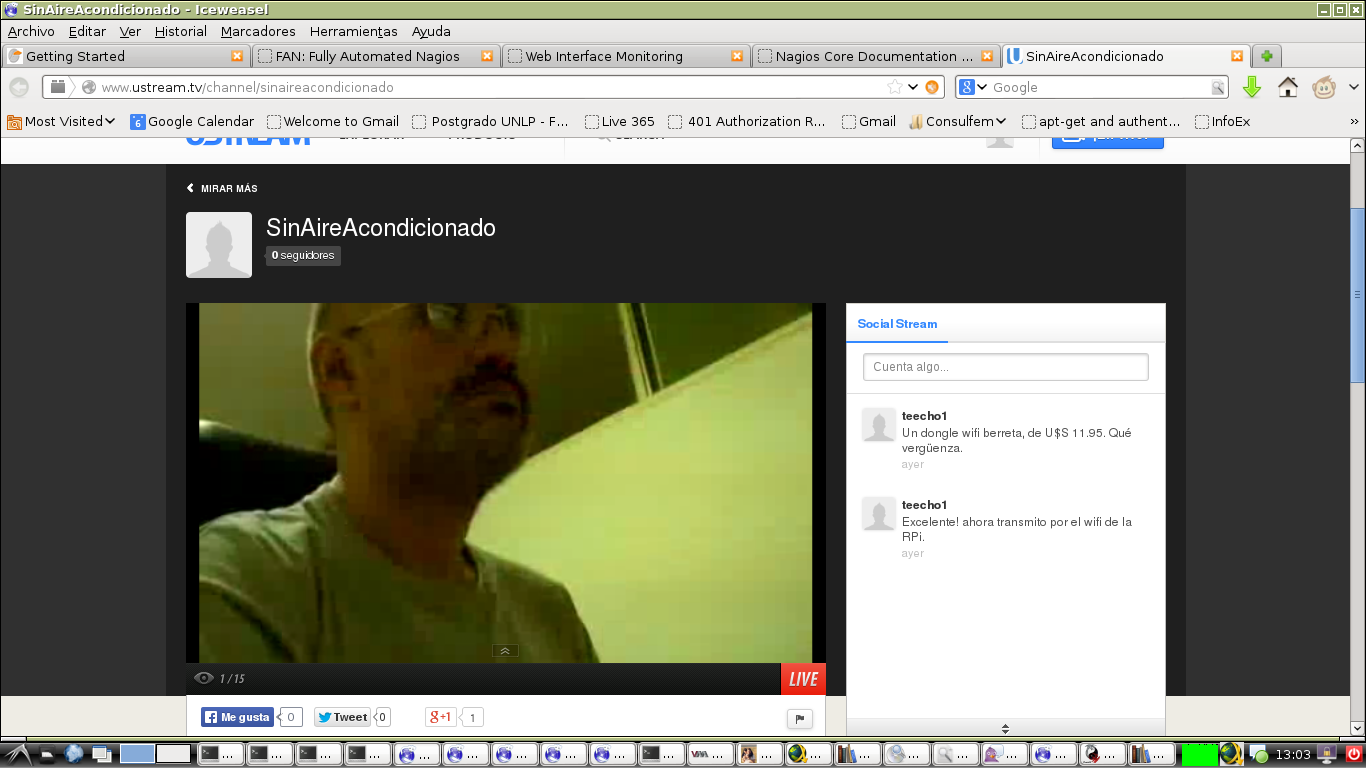1366x768 pixels.
Task: Click the Google +1 button
Action: (440, 717)
